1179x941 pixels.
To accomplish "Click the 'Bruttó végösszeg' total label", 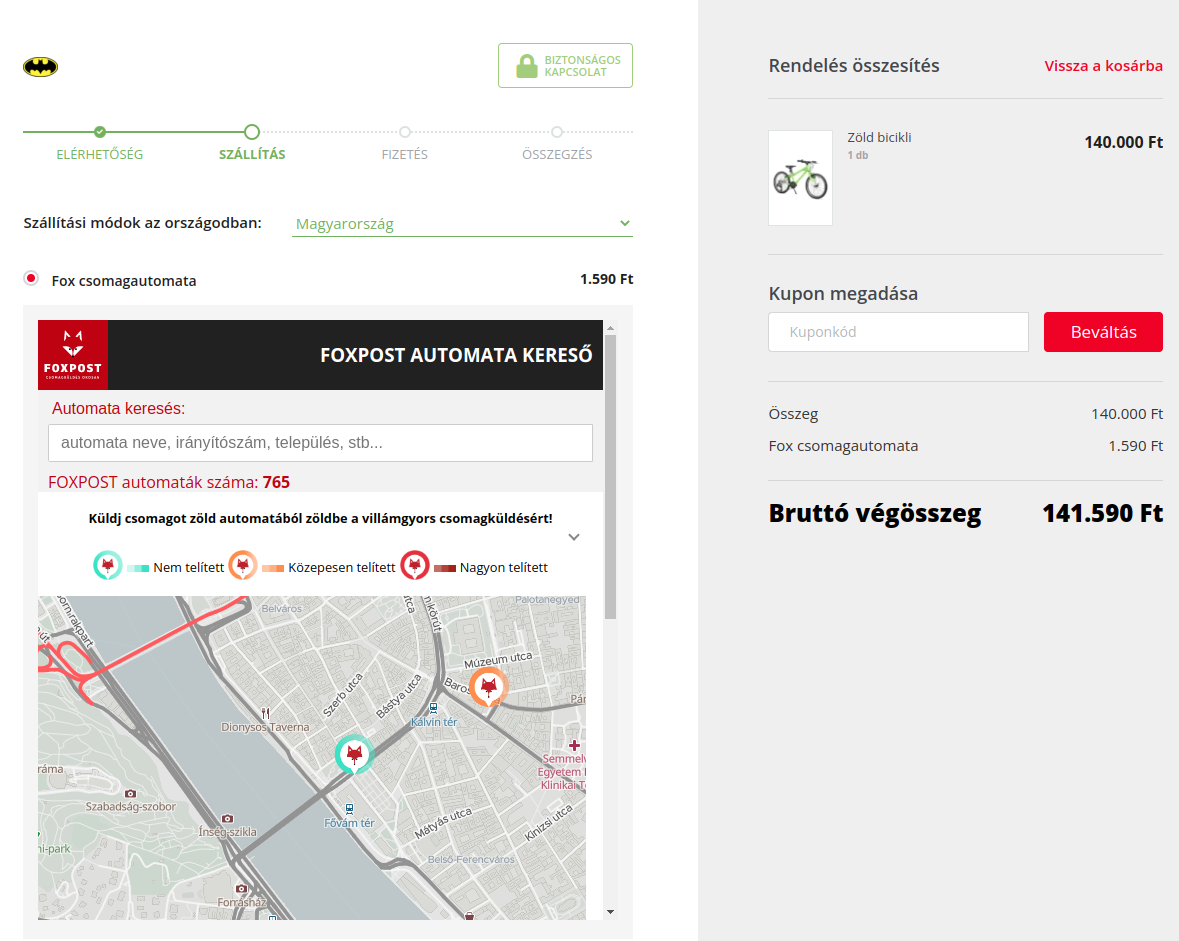I will pyautogui.click(x=874, y=514).
